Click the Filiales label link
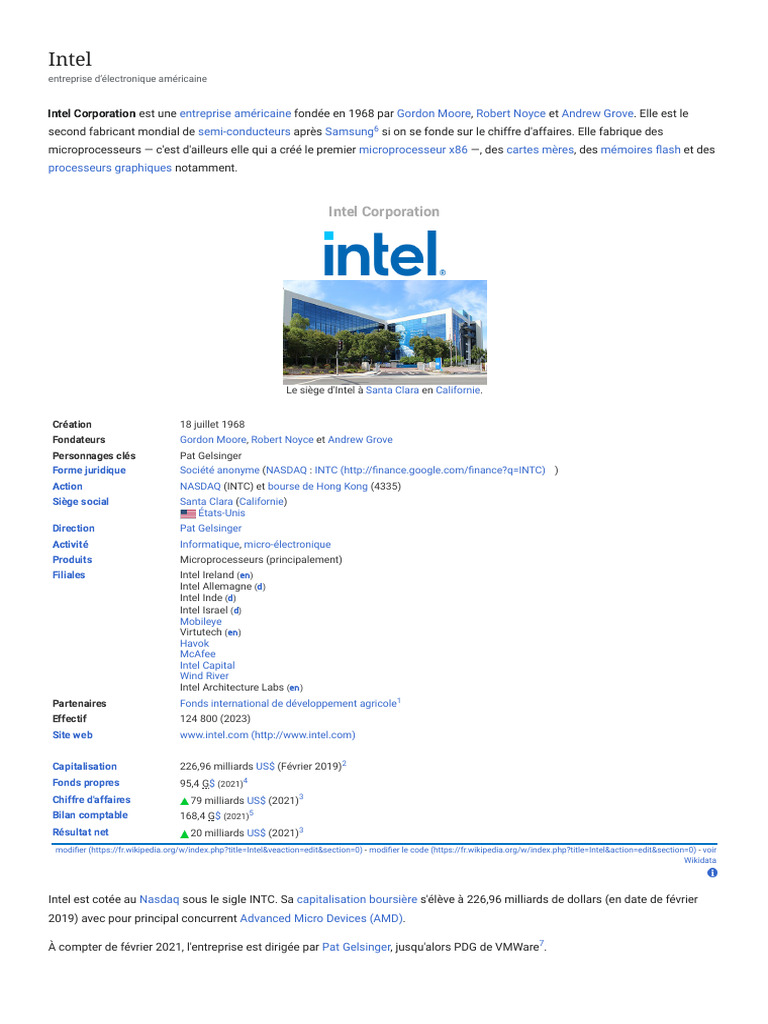Viewport: 768px width, 1024px height. coord(69,575)
